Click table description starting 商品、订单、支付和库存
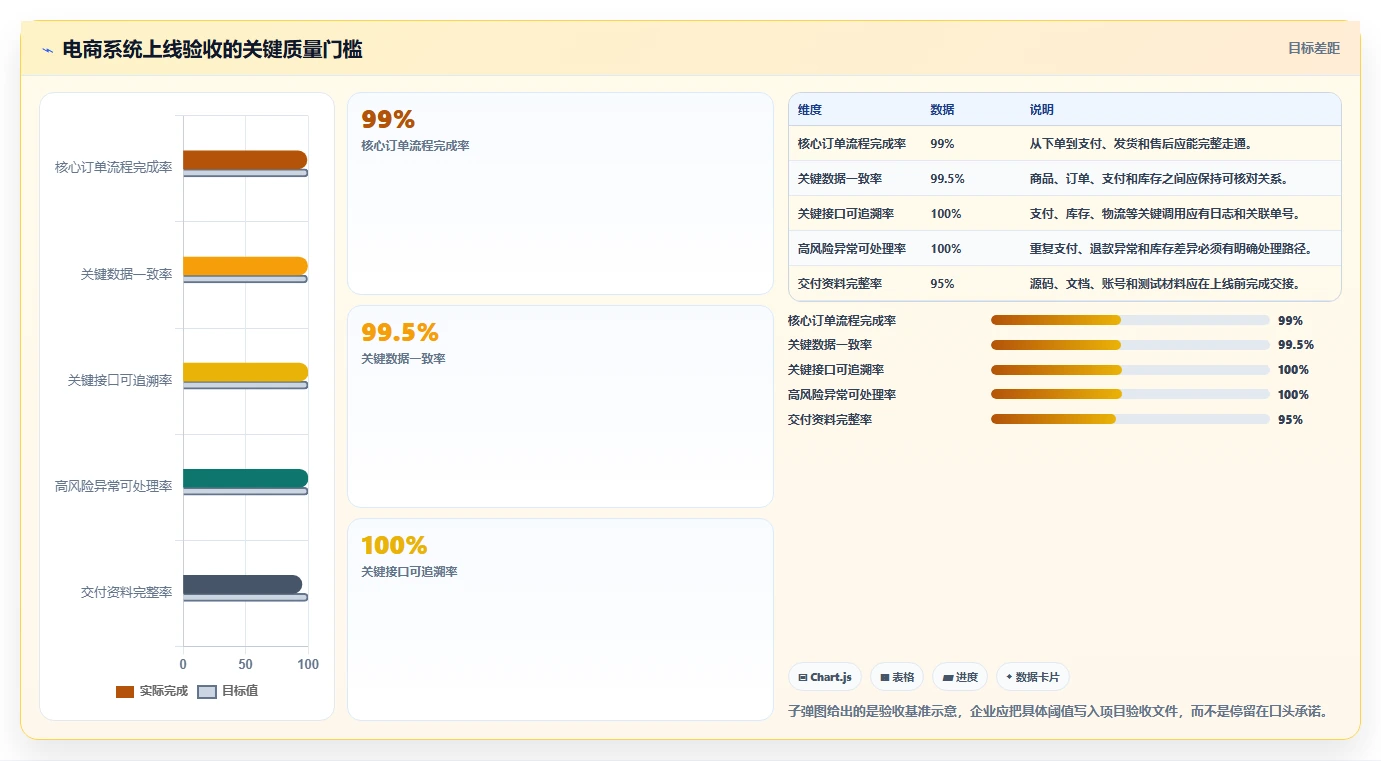Viewport: 1381px width, 761px height. click(1160, 179)
